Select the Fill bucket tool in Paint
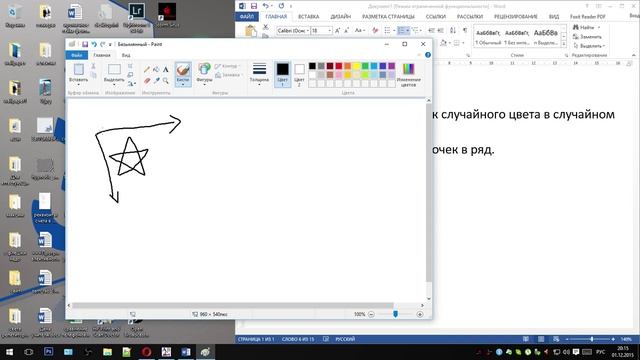The image size is (640, 360). point(156,70)
